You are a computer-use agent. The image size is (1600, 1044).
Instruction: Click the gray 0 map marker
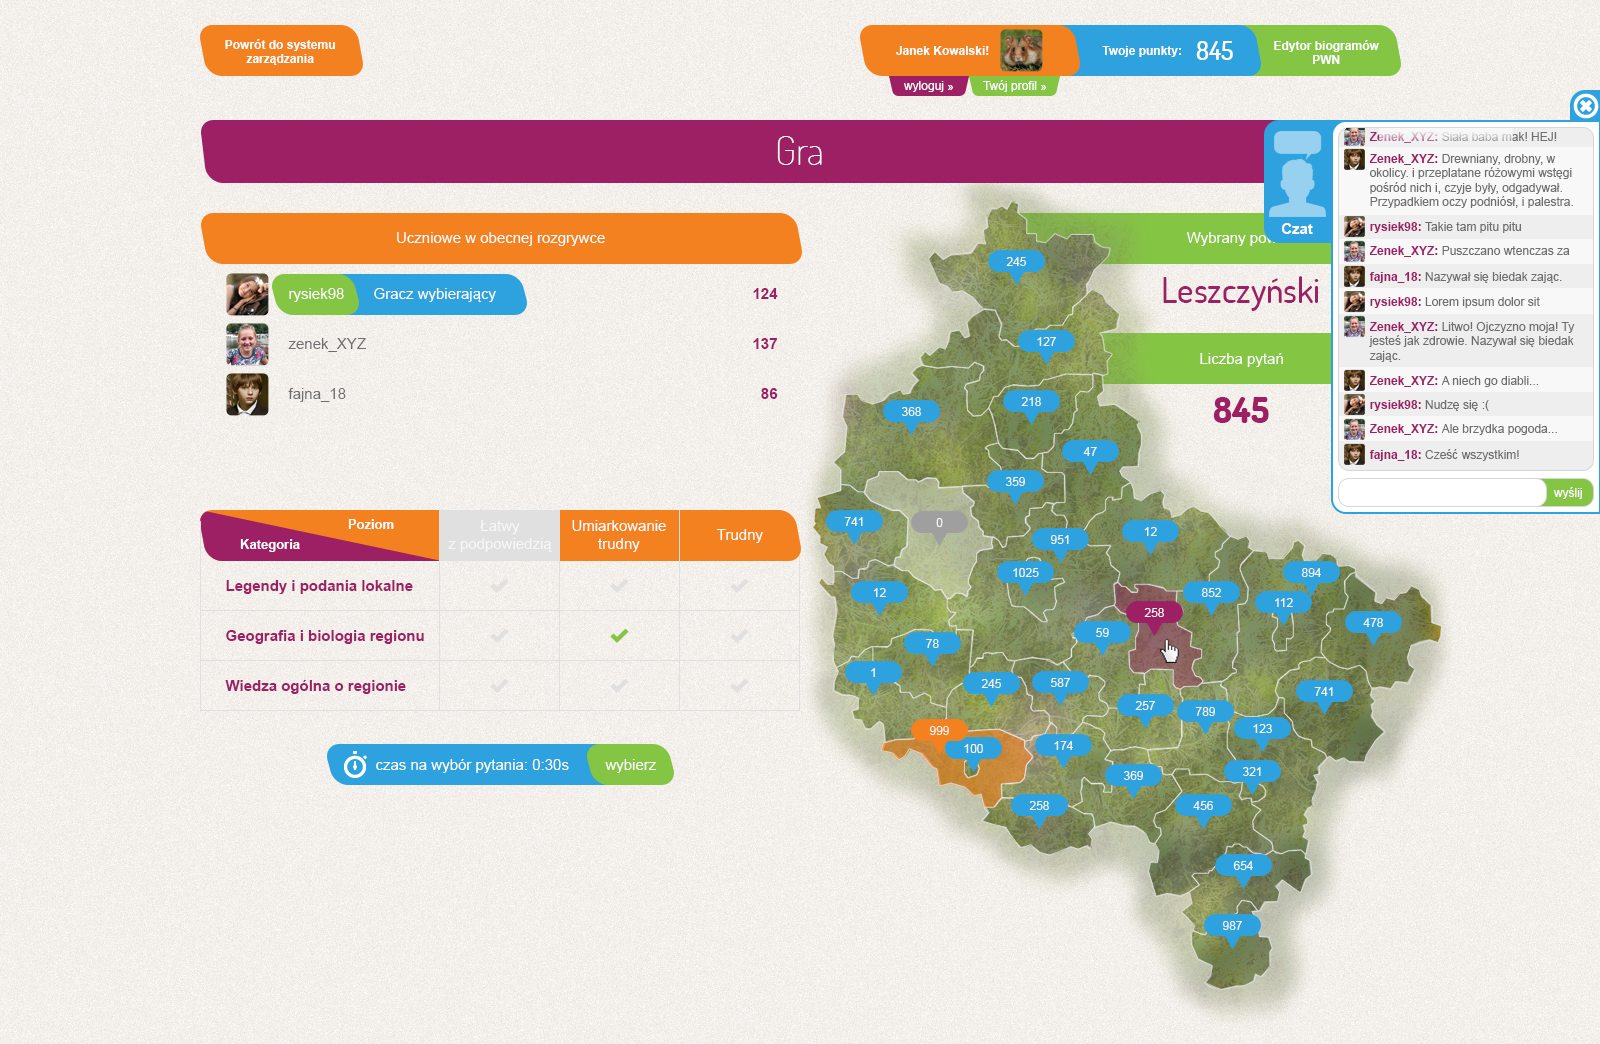pyautogui.click(x=938, y=523)
